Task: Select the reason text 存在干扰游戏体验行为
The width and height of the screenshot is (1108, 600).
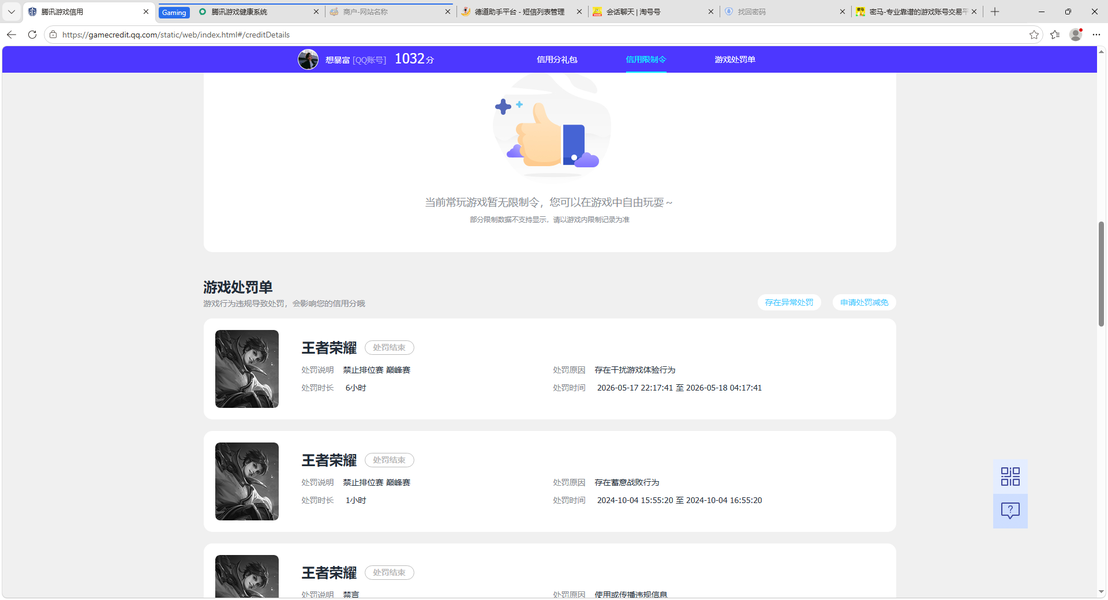Action: point(635,370)
